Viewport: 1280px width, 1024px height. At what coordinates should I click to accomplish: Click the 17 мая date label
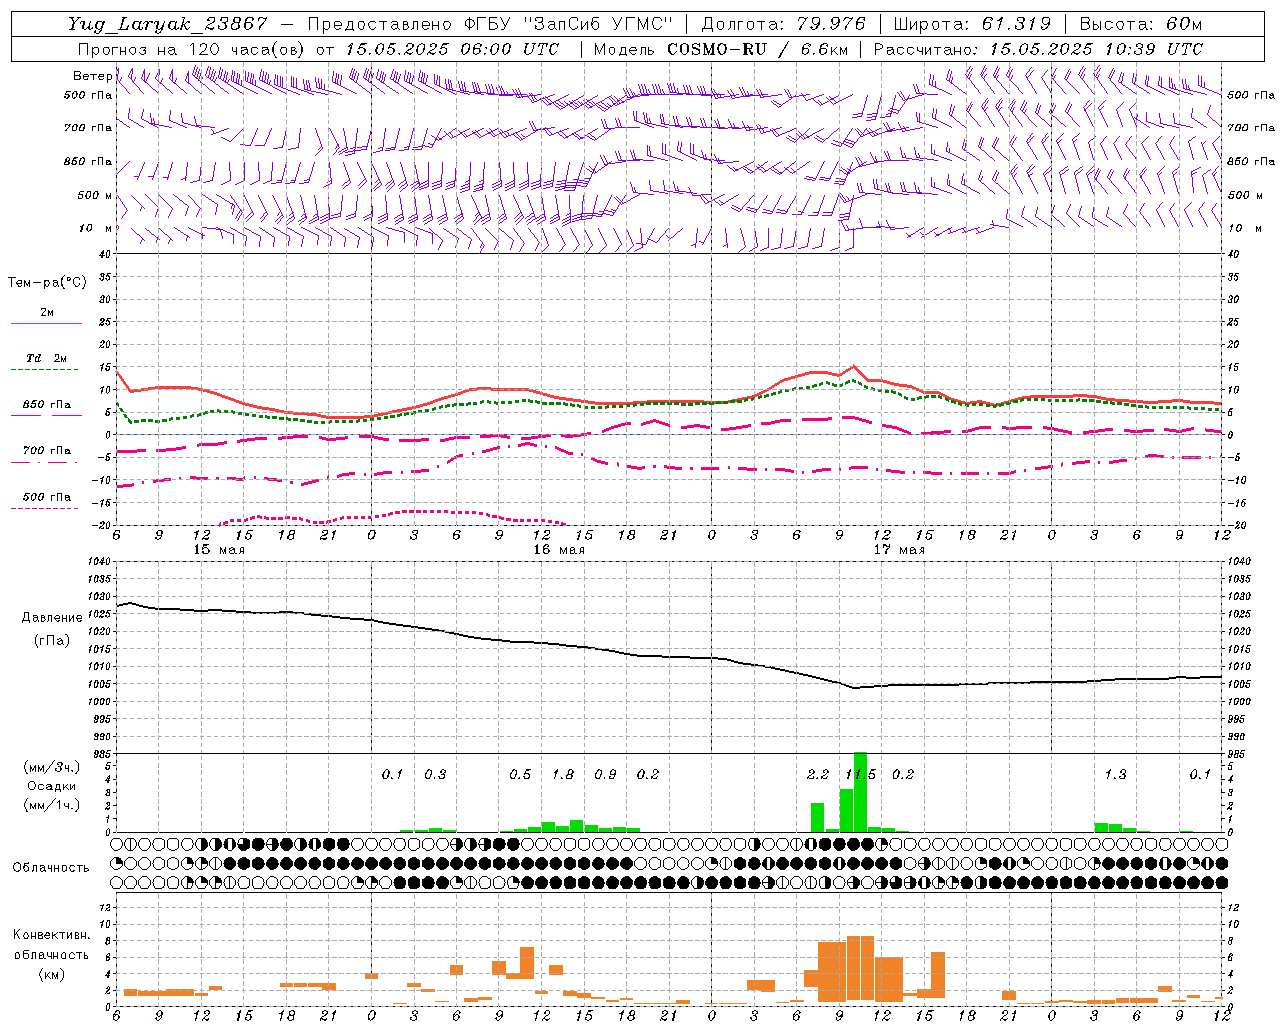click(899, 549)
